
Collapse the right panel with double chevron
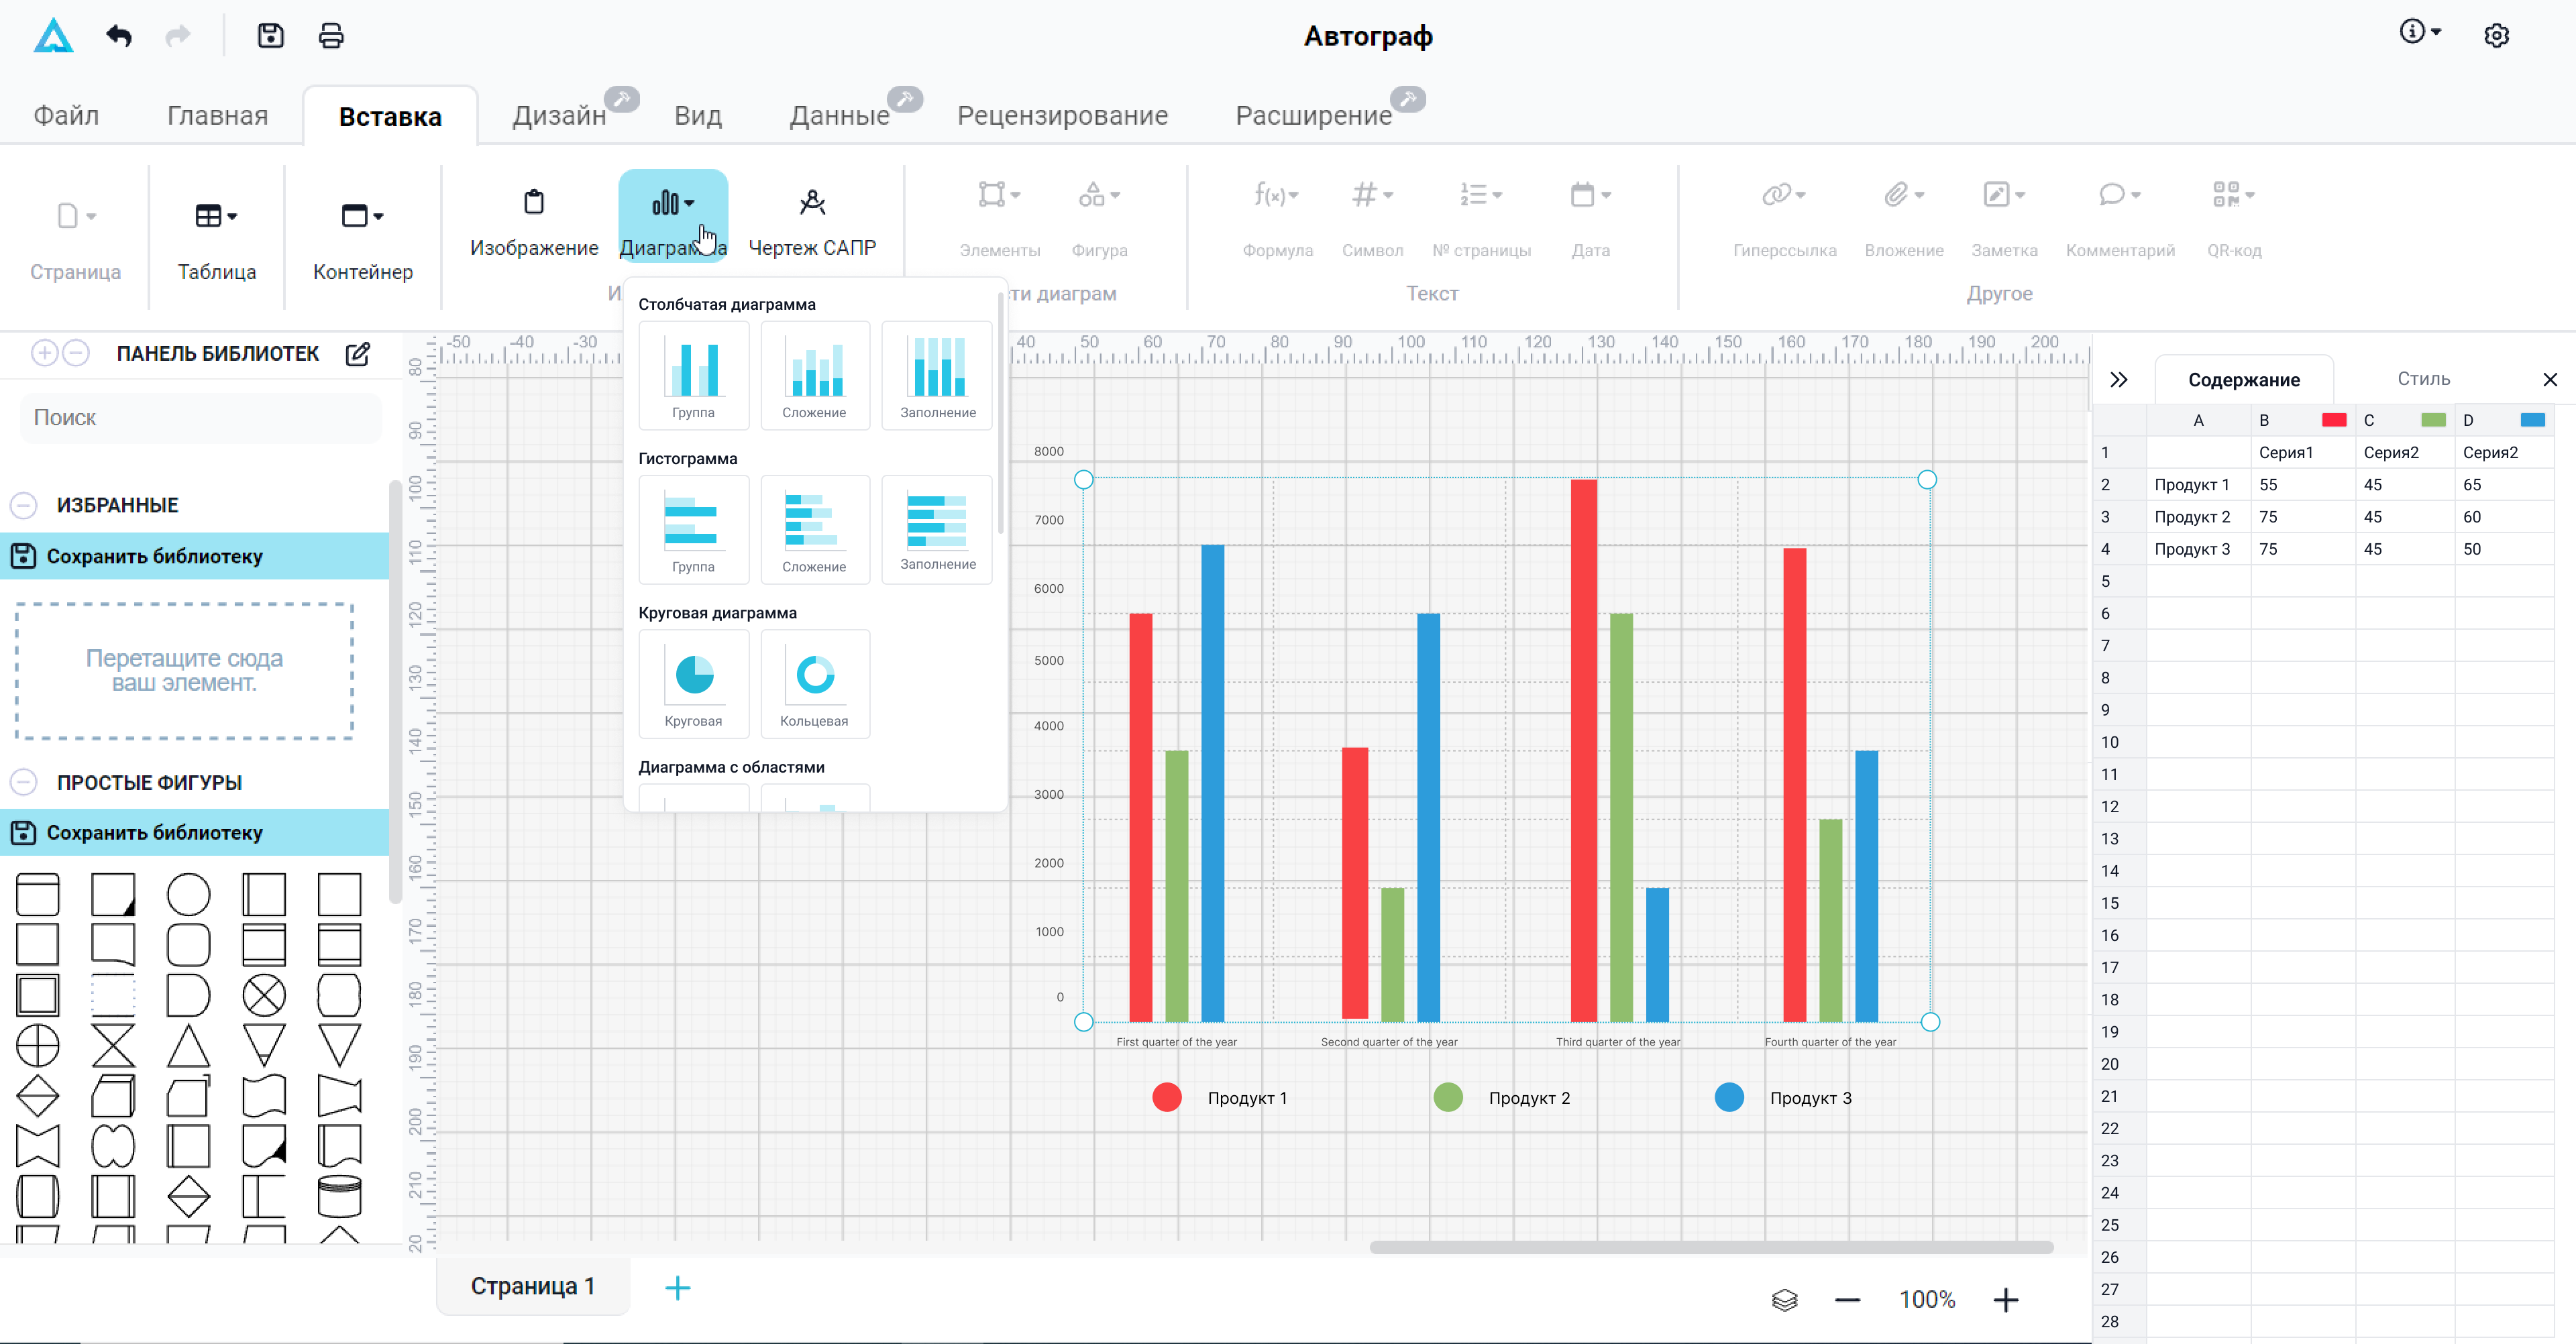[x=2118, y=380]
